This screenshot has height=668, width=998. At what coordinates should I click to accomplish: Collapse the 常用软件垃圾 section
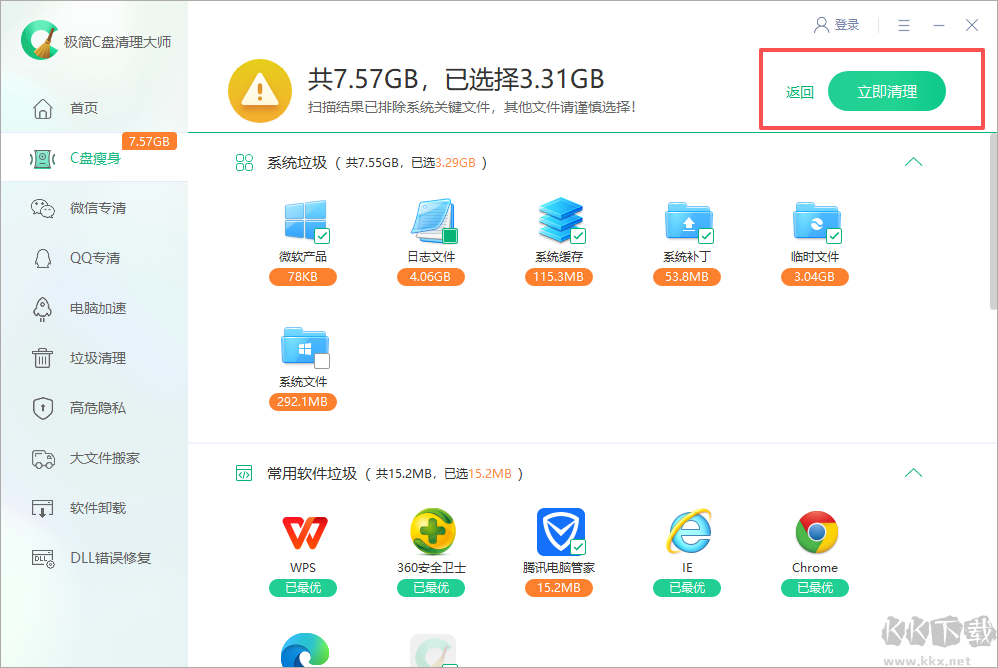coord(913,472)
